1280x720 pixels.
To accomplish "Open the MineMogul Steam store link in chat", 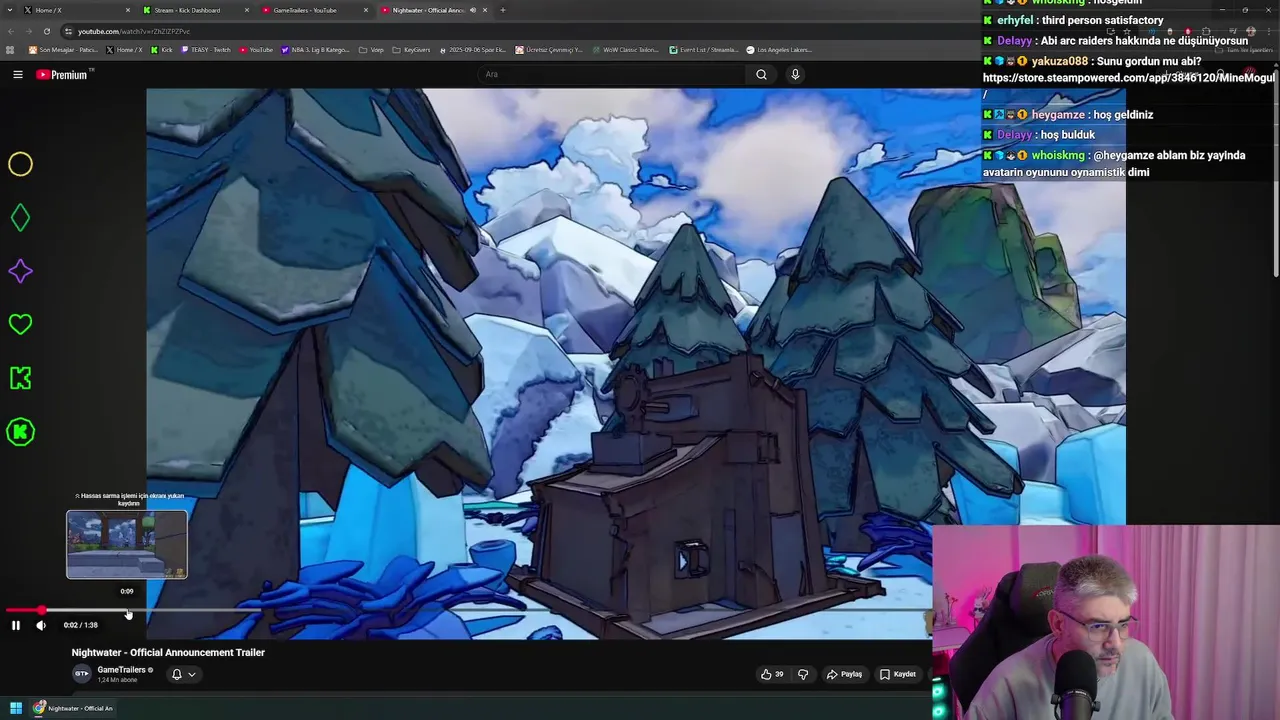I will 1128,78.
